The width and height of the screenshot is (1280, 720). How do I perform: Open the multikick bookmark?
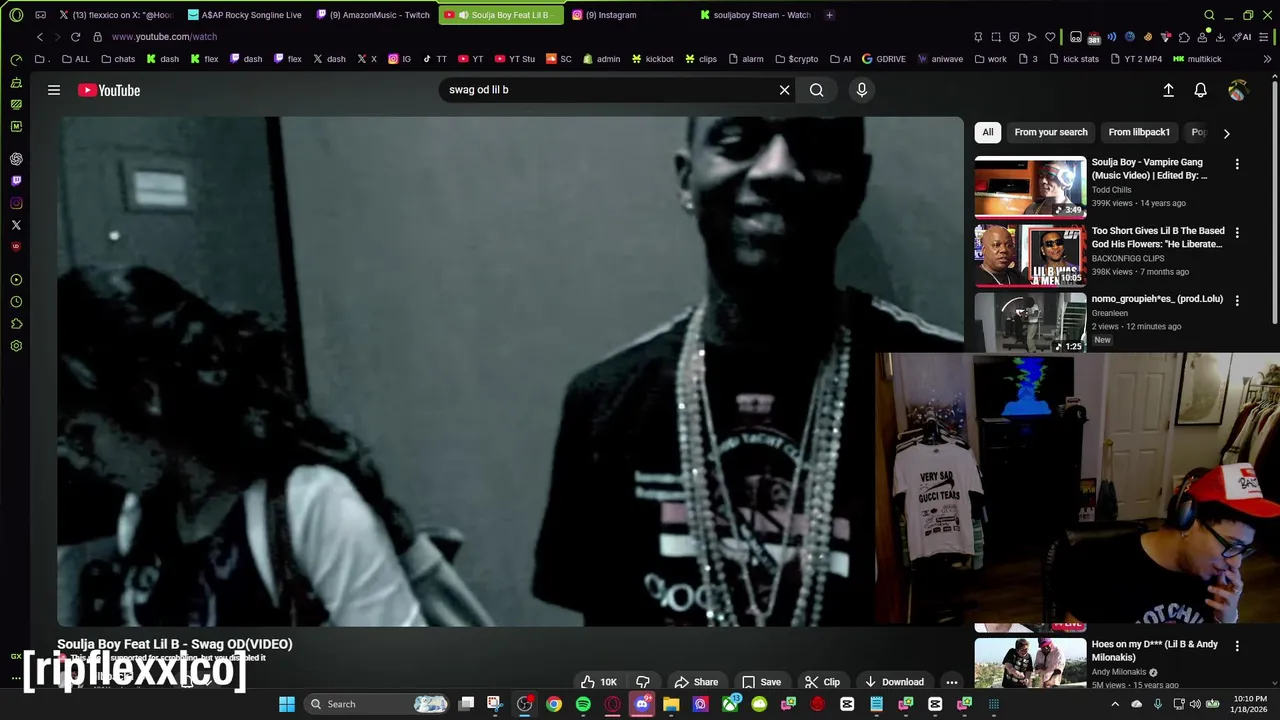1197,59
